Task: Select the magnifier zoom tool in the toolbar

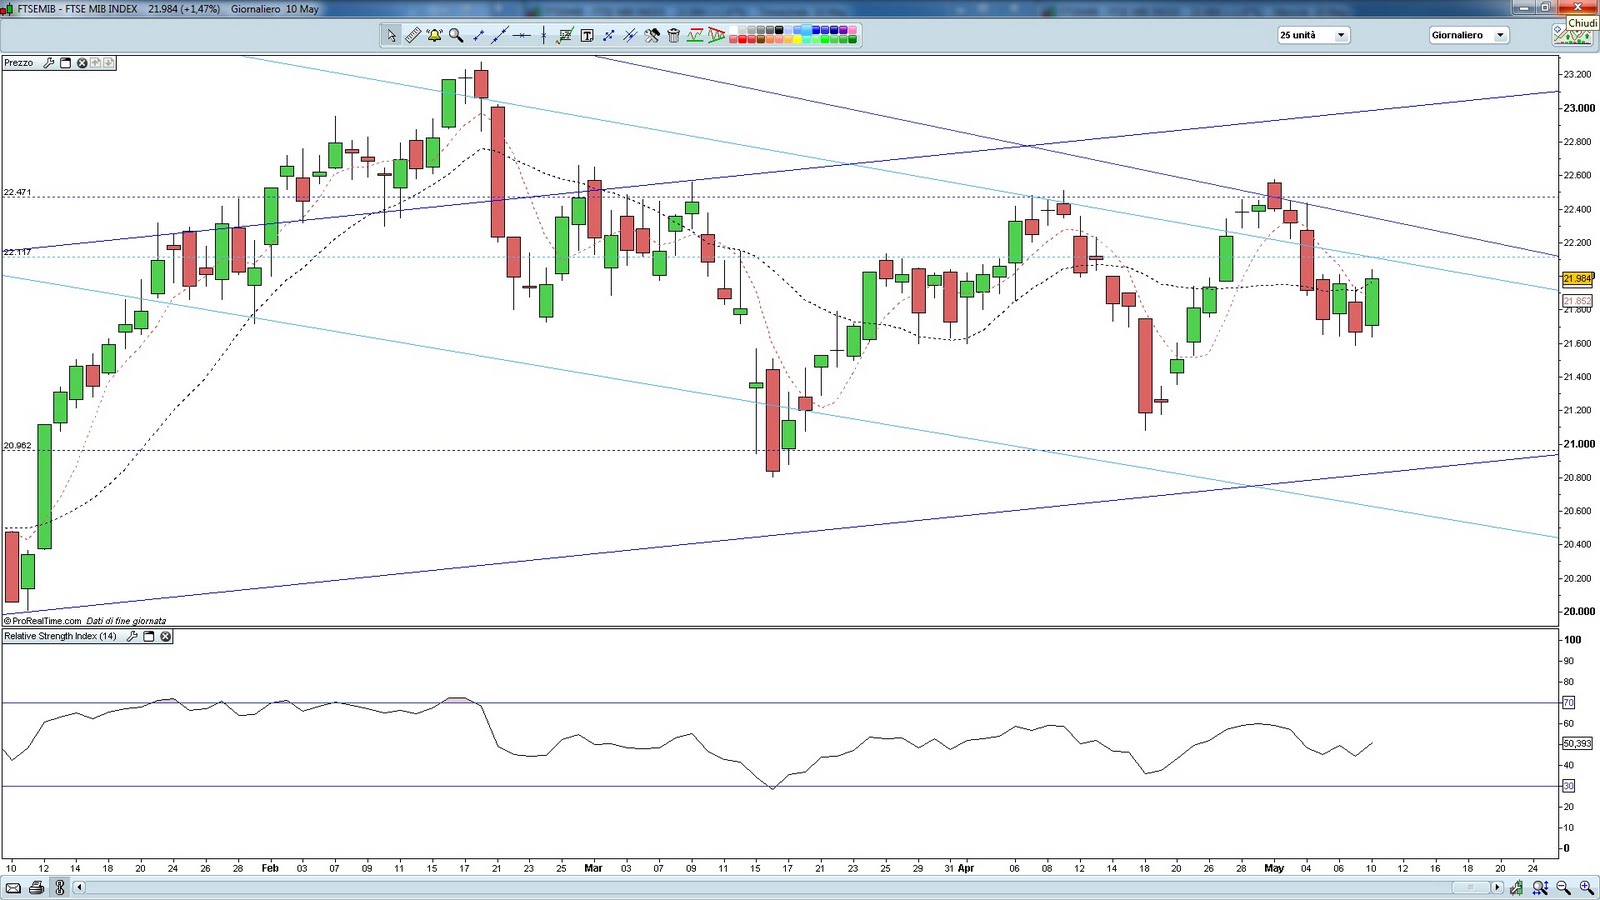Action: tap(456, 35)
